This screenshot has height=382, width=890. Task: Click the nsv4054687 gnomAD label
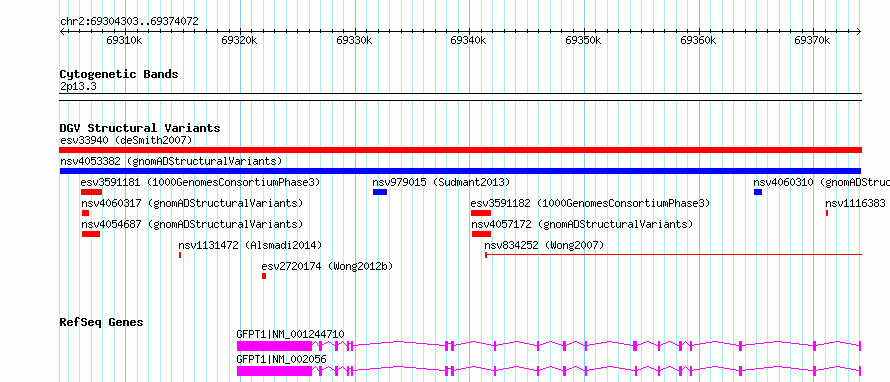click(x=192, y=224)
